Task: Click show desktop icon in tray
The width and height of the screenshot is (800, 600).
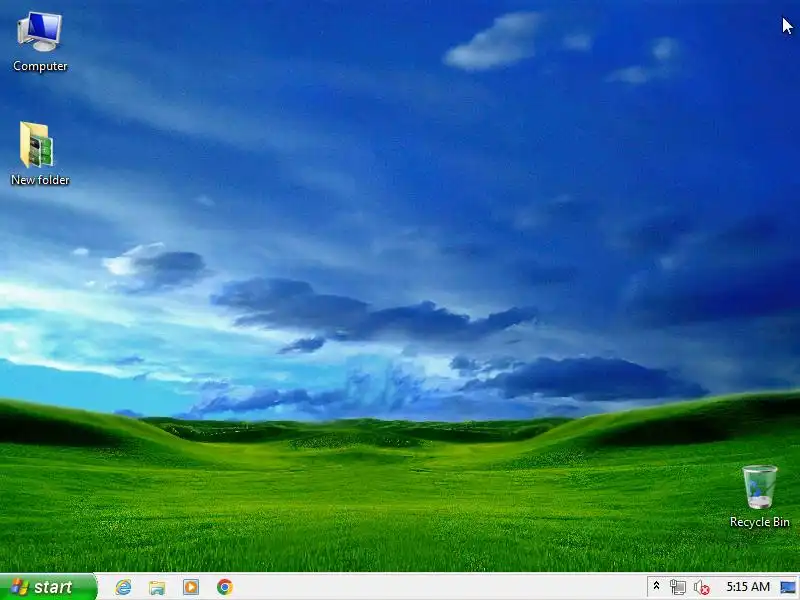Action: pos(788,587)
